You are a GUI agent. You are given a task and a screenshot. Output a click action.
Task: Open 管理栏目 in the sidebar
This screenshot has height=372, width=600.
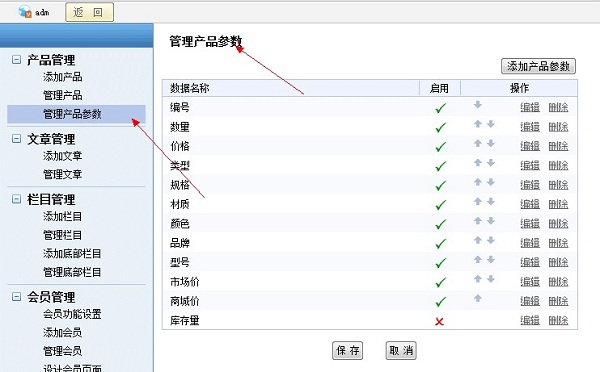point(62,235)
